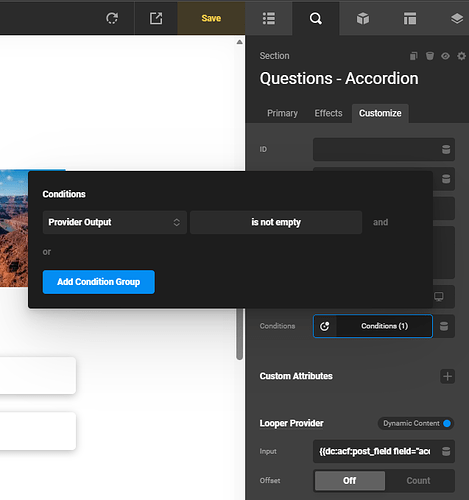Viewport: 469px width, 500px height.
Task: Open the Templates layout icon
Action: coord(410,18)
